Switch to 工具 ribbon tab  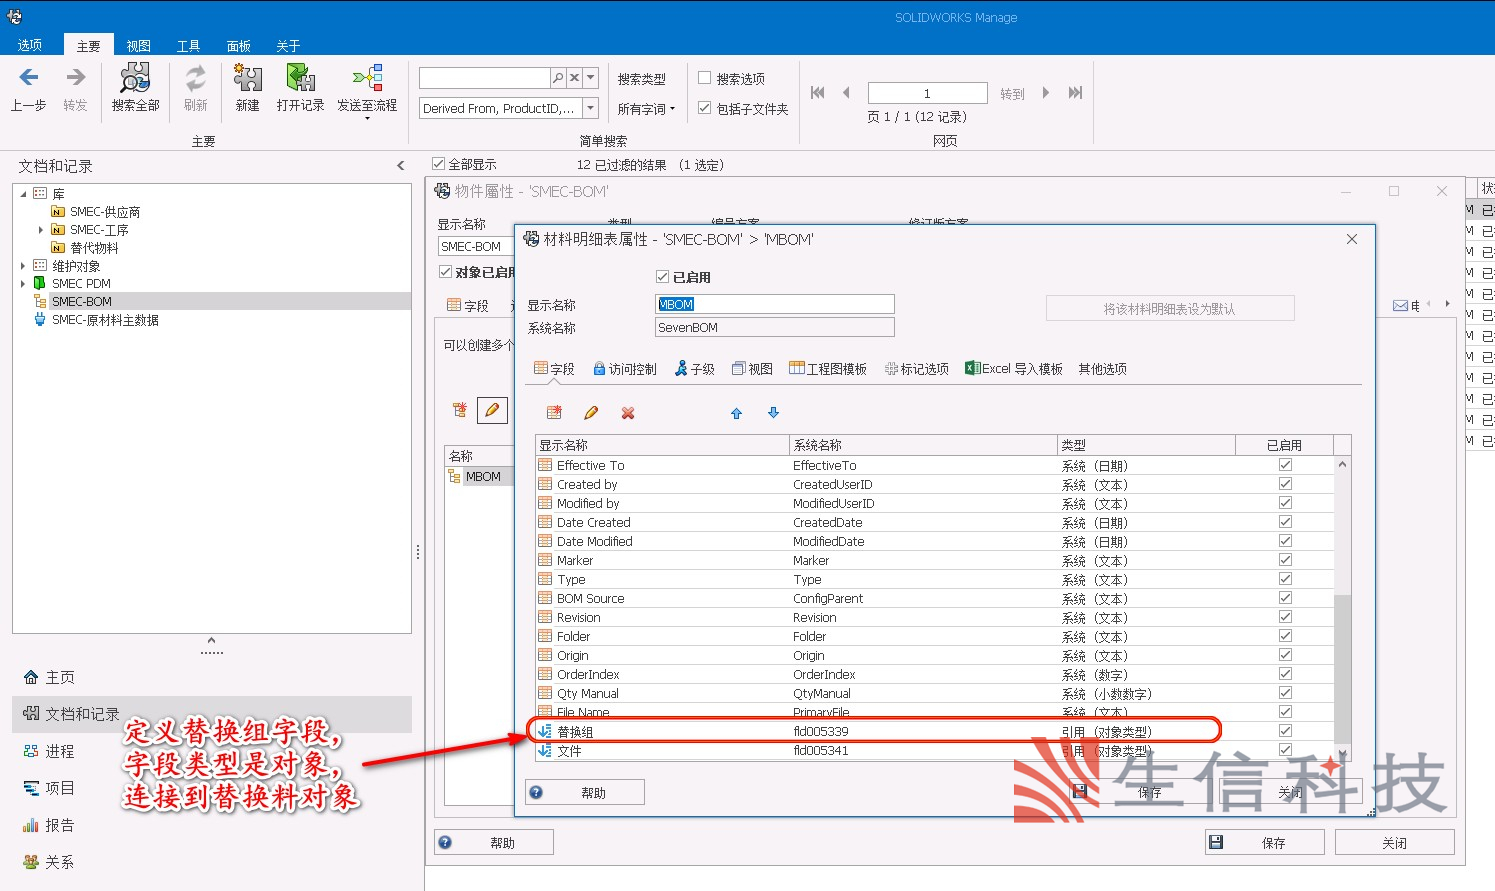(188, 46)
